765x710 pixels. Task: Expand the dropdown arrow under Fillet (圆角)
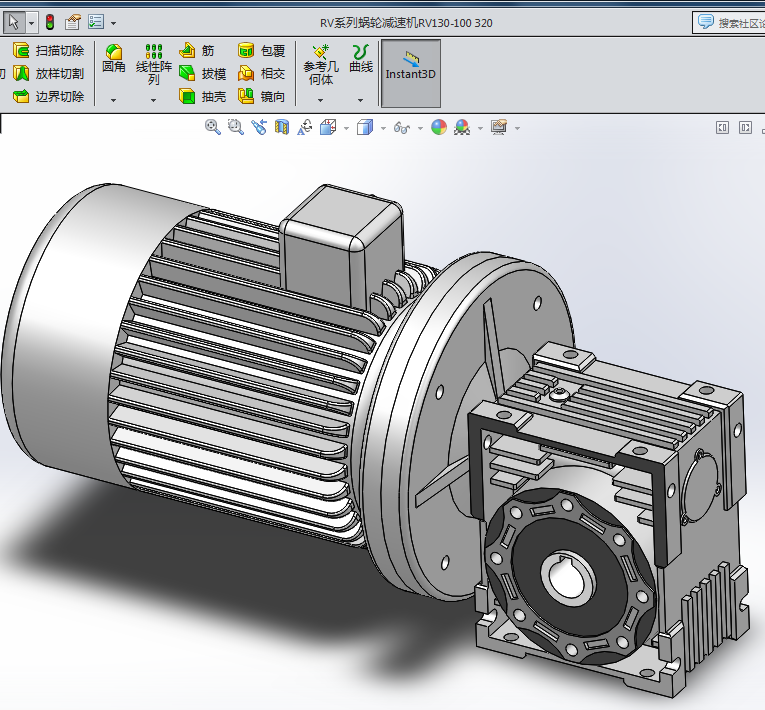pyautogui.click(x=113, y=100)
